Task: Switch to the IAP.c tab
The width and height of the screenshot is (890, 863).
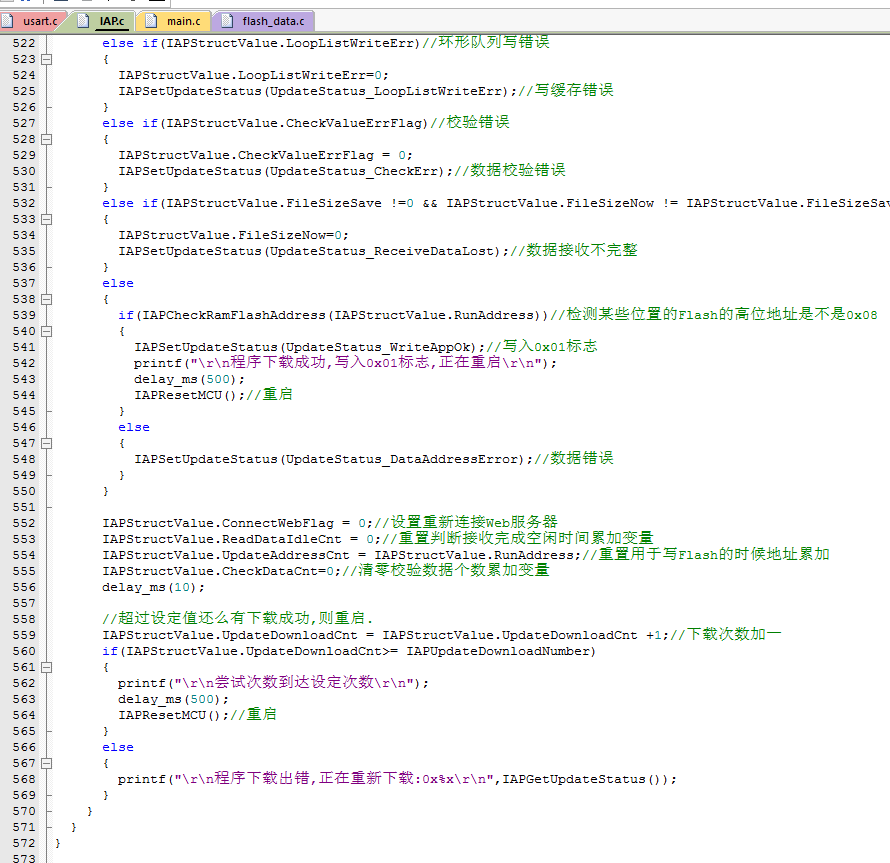Action: click(x=106, y=21)
